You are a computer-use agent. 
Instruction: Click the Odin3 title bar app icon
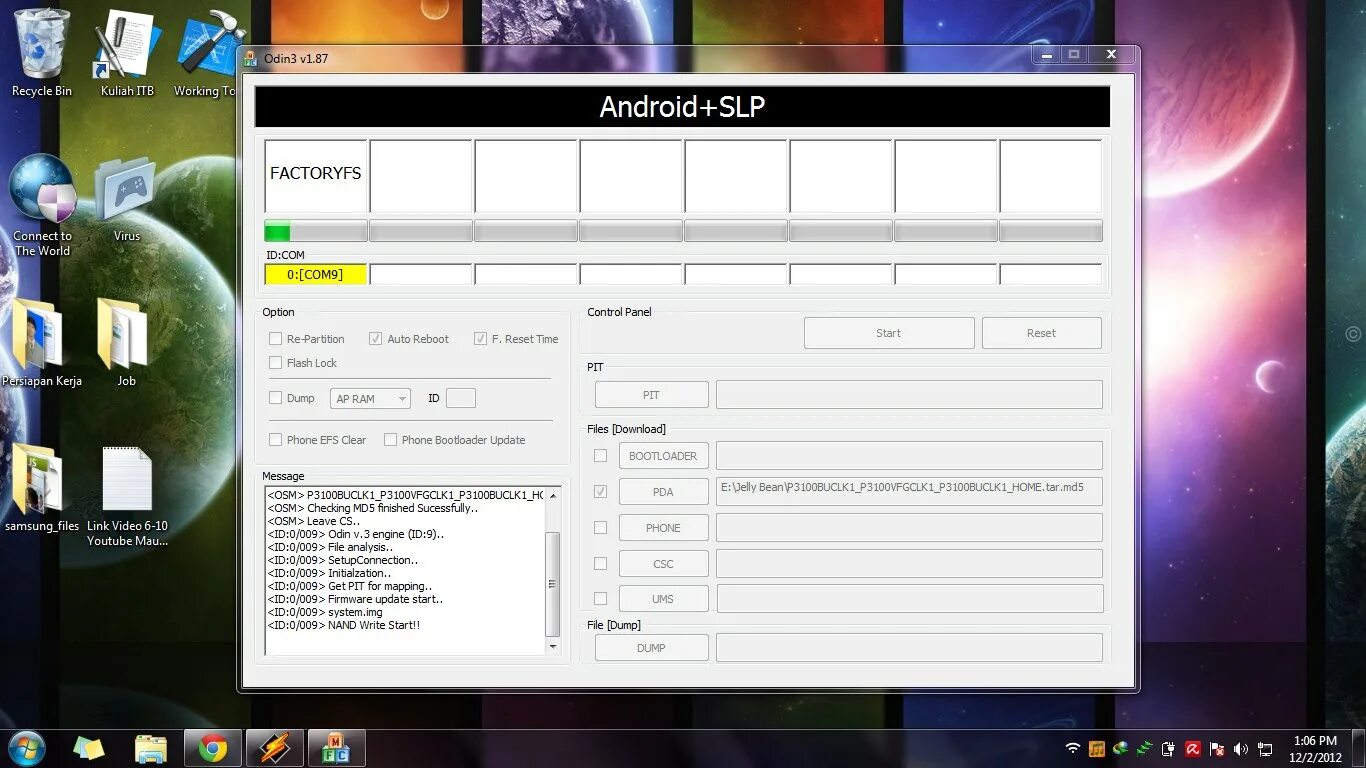[251, 58]
